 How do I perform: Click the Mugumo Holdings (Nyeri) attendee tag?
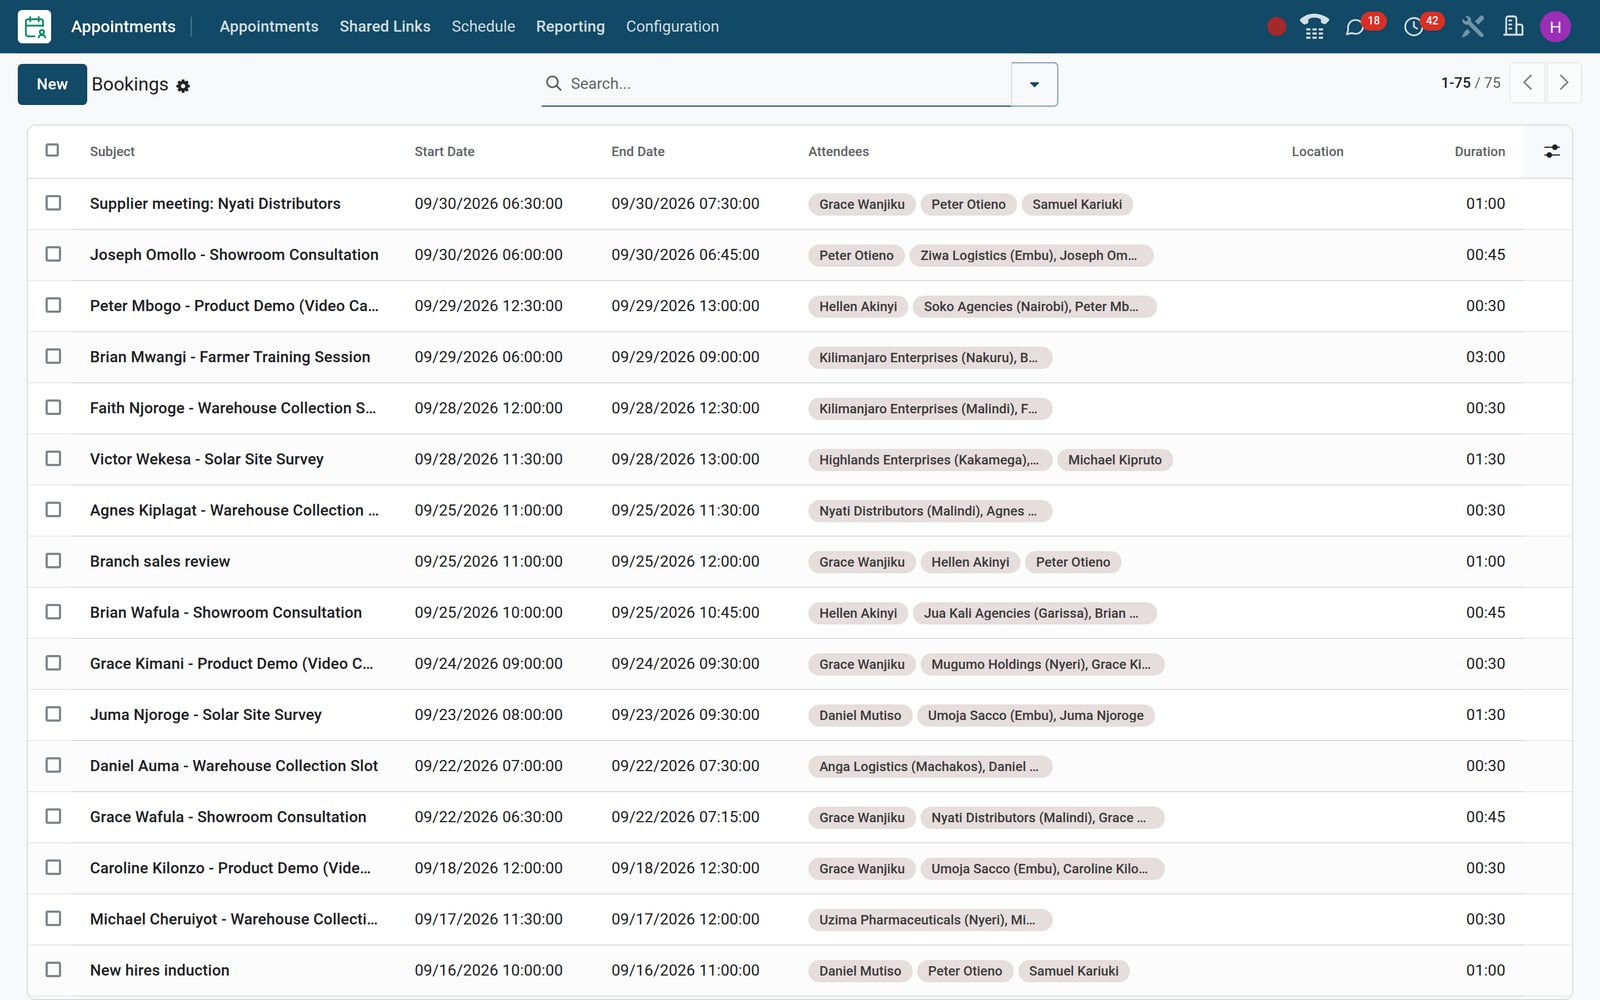pyautogui.click(x=1041, y=664)
